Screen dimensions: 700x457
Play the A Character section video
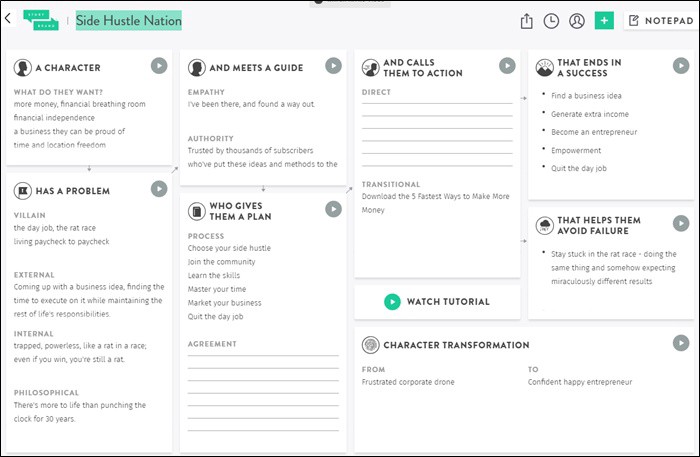[x=159, y=66]
